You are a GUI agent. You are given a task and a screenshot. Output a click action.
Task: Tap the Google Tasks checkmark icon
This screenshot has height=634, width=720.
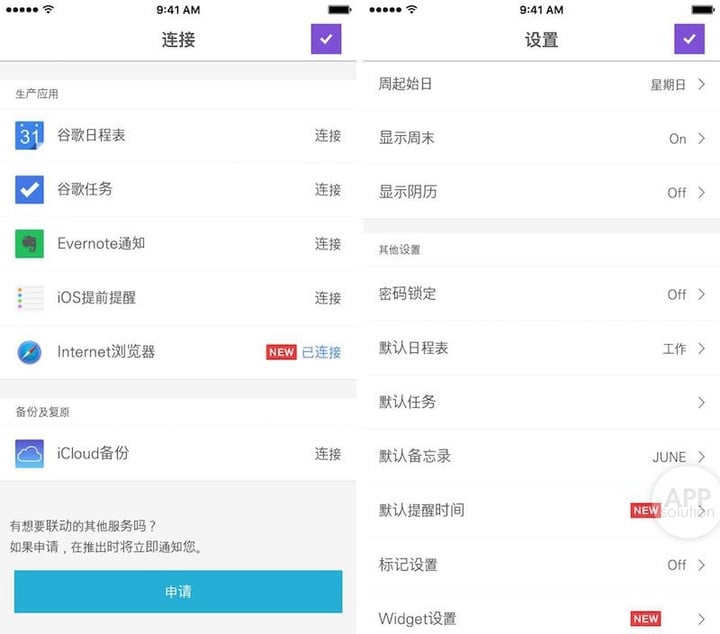click(x=29, y=189)
